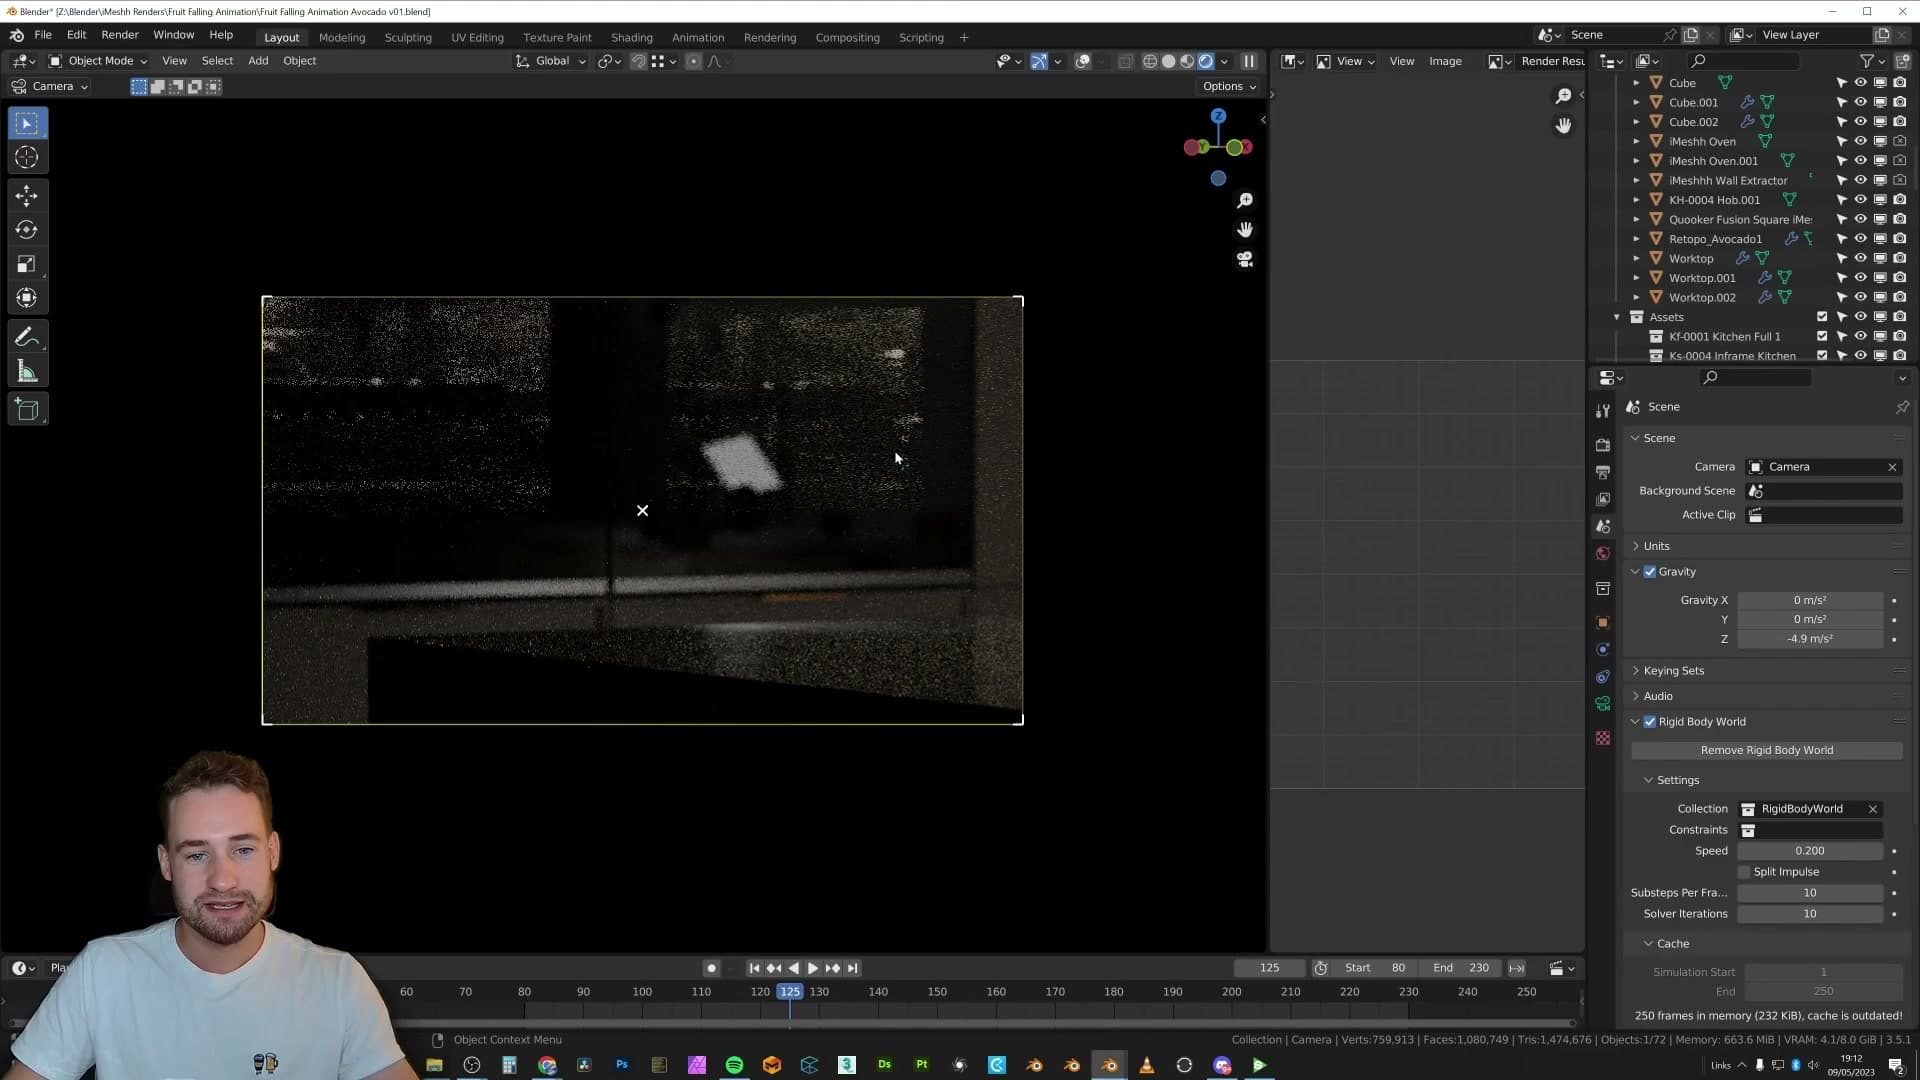Toggle Assets collection exclude checkbox
The image size is (1920, 1080).
[x=1822, y=317]
